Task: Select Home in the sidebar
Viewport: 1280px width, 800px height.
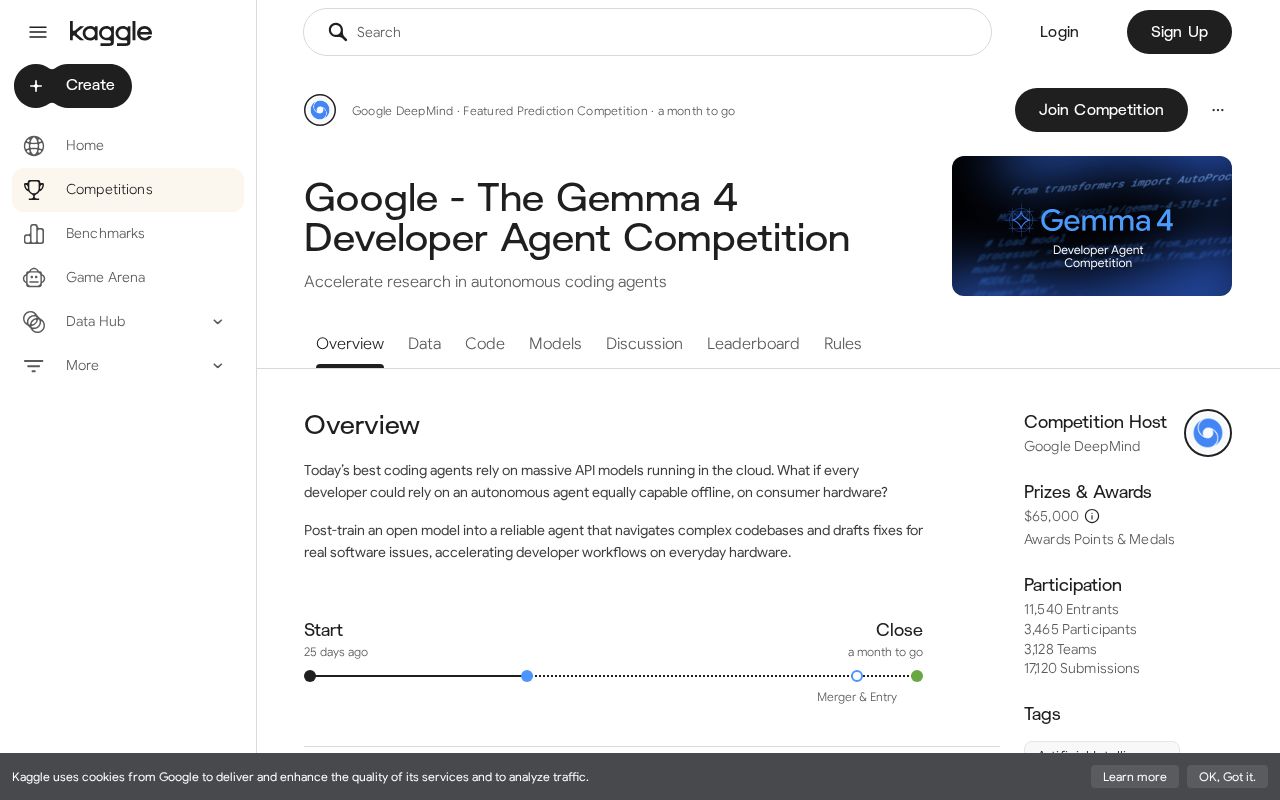Action: (x=128, y=146)
